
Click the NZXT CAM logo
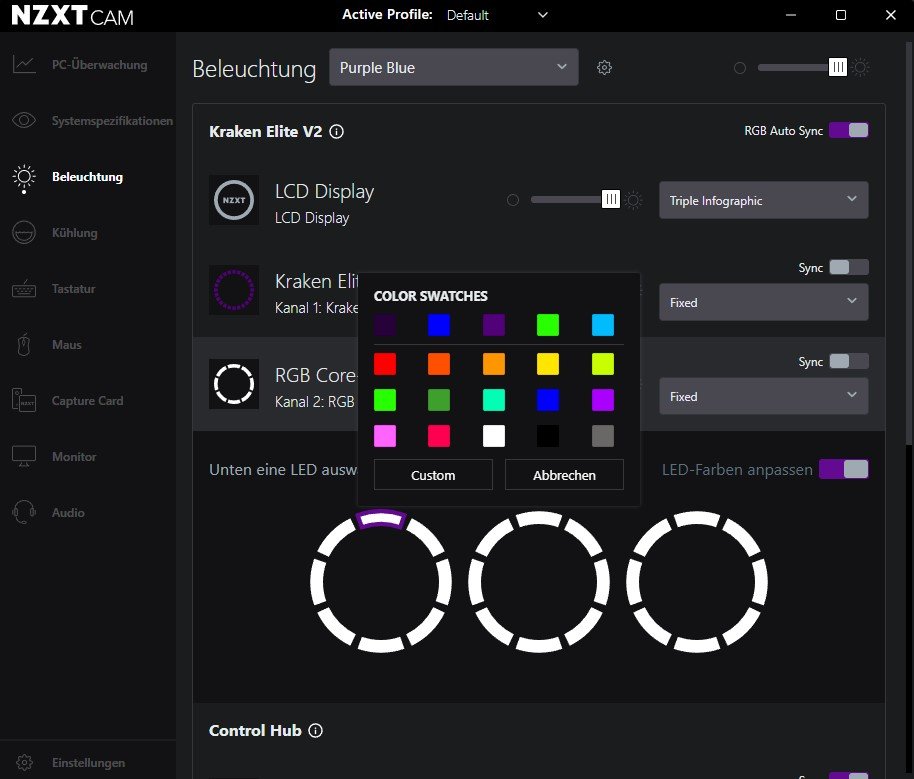(x=72, y=16)
